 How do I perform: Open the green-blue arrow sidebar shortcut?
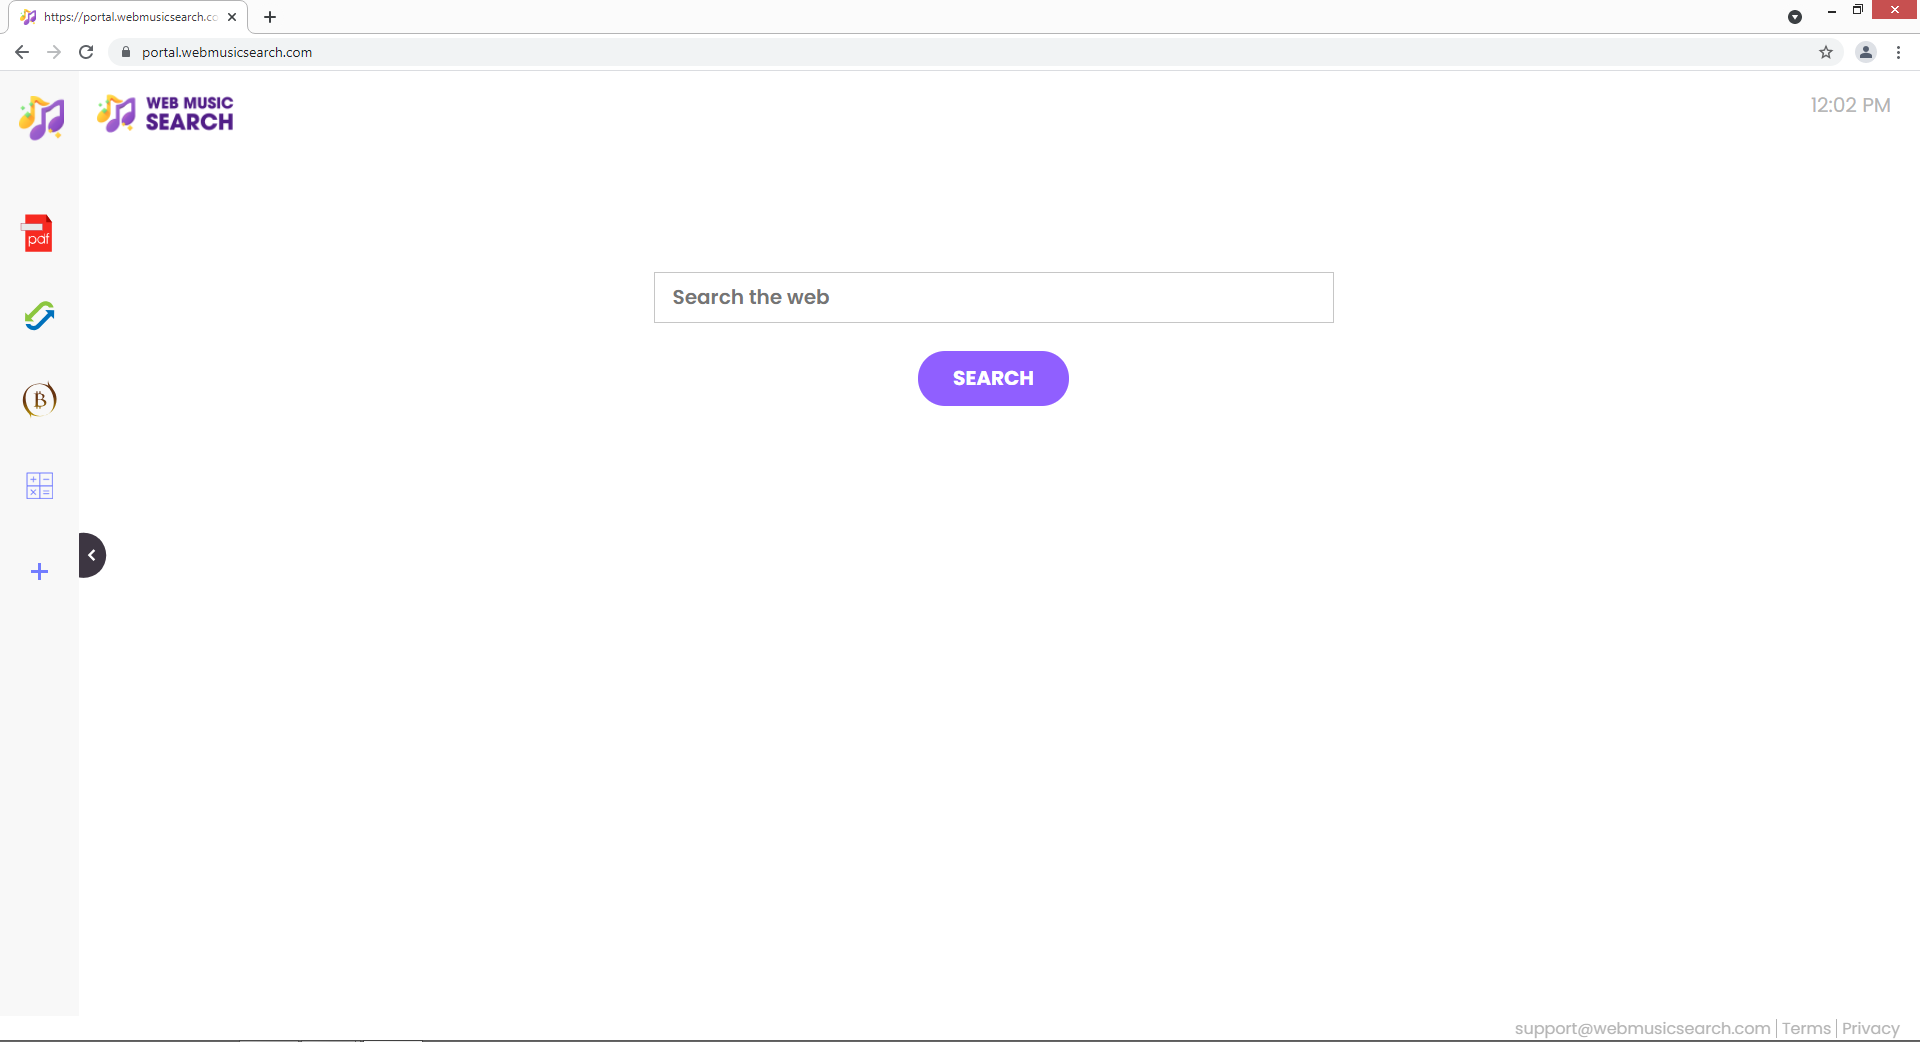click(39, 316)
